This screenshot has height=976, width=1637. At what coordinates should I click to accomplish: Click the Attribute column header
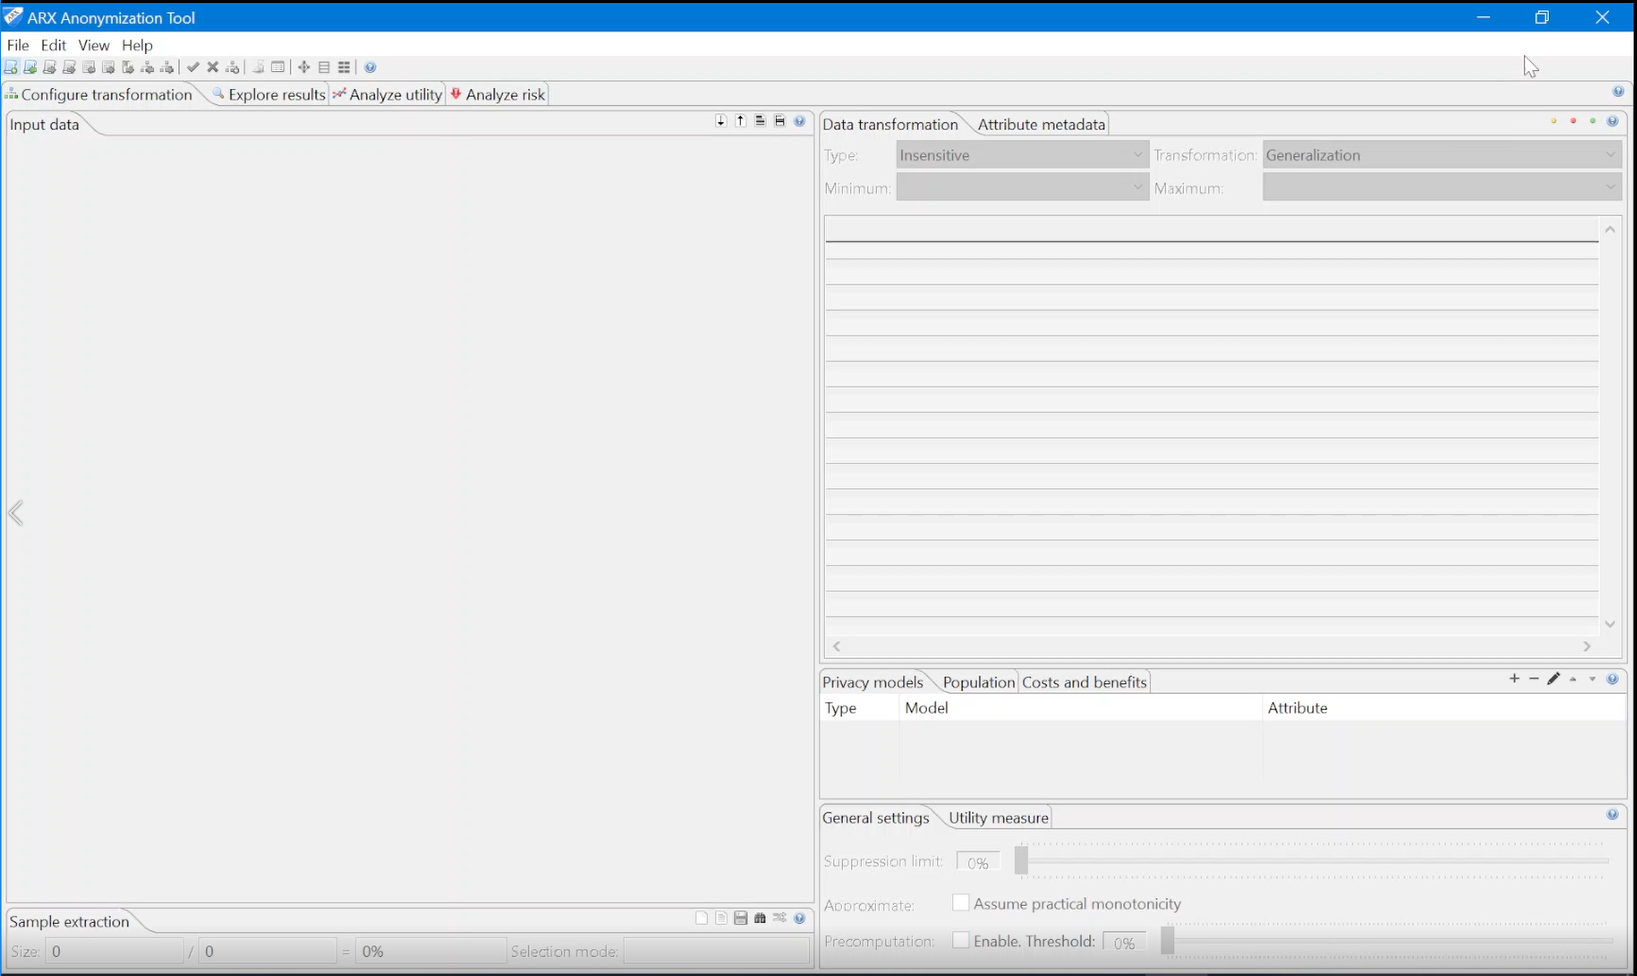tap(1443, 707)
